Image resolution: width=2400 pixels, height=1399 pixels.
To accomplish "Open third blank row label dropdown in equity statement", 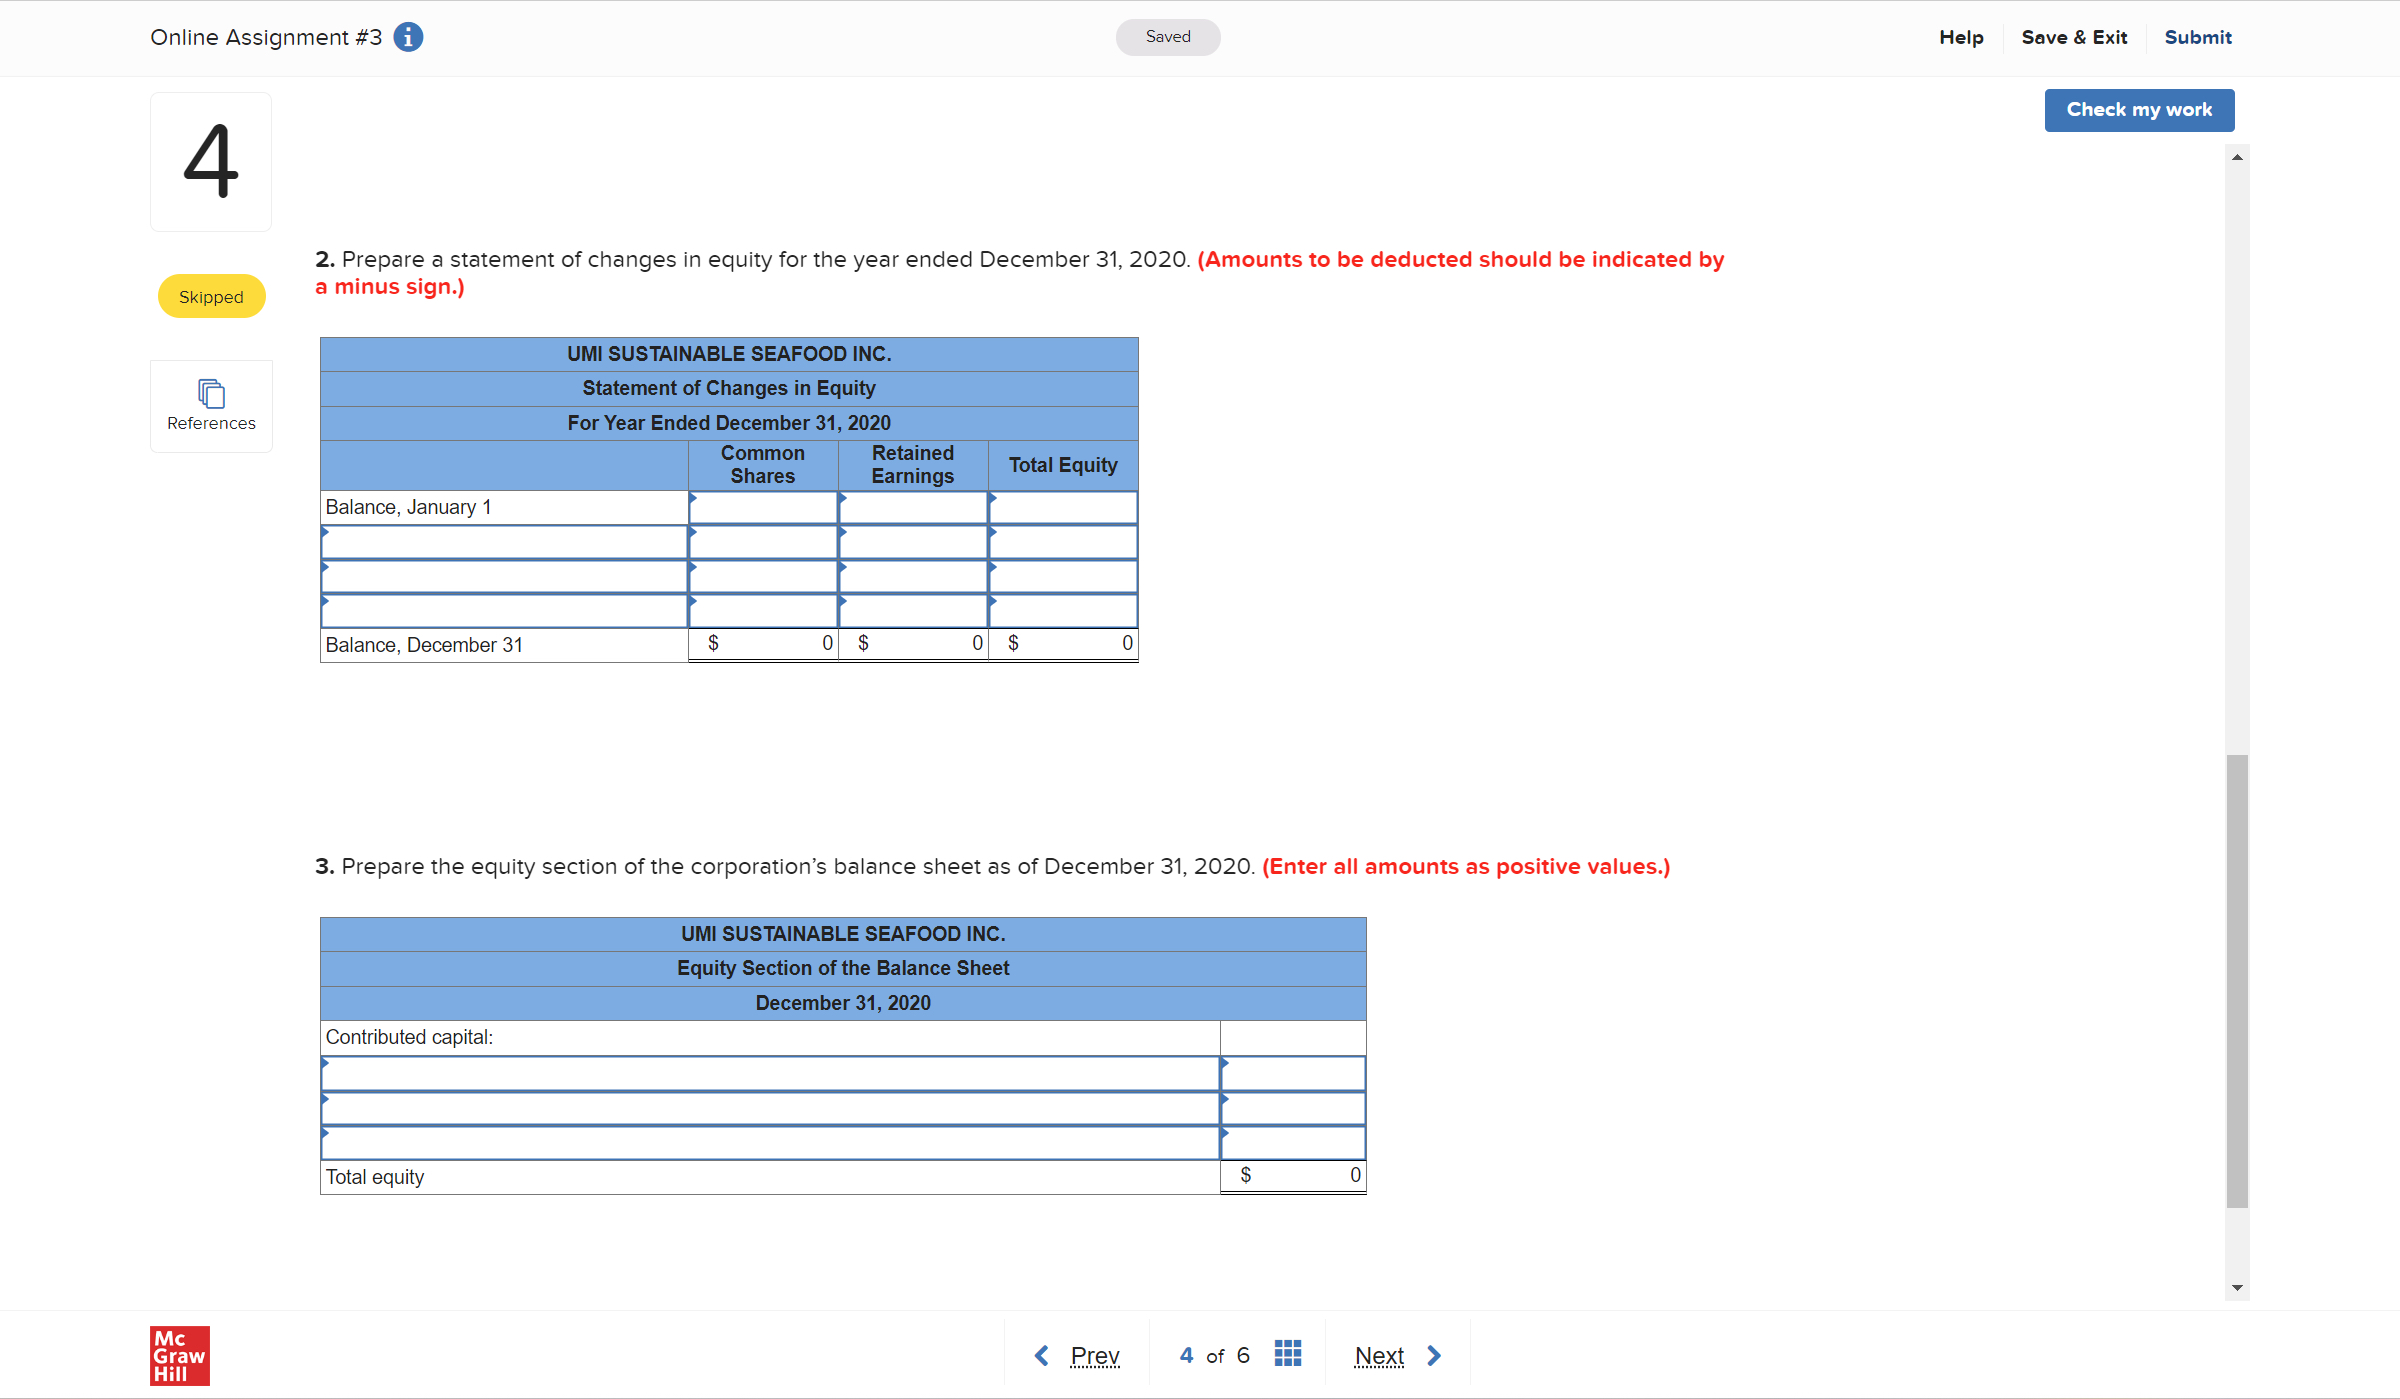I will pyautogui.click(x=504, y=610).
